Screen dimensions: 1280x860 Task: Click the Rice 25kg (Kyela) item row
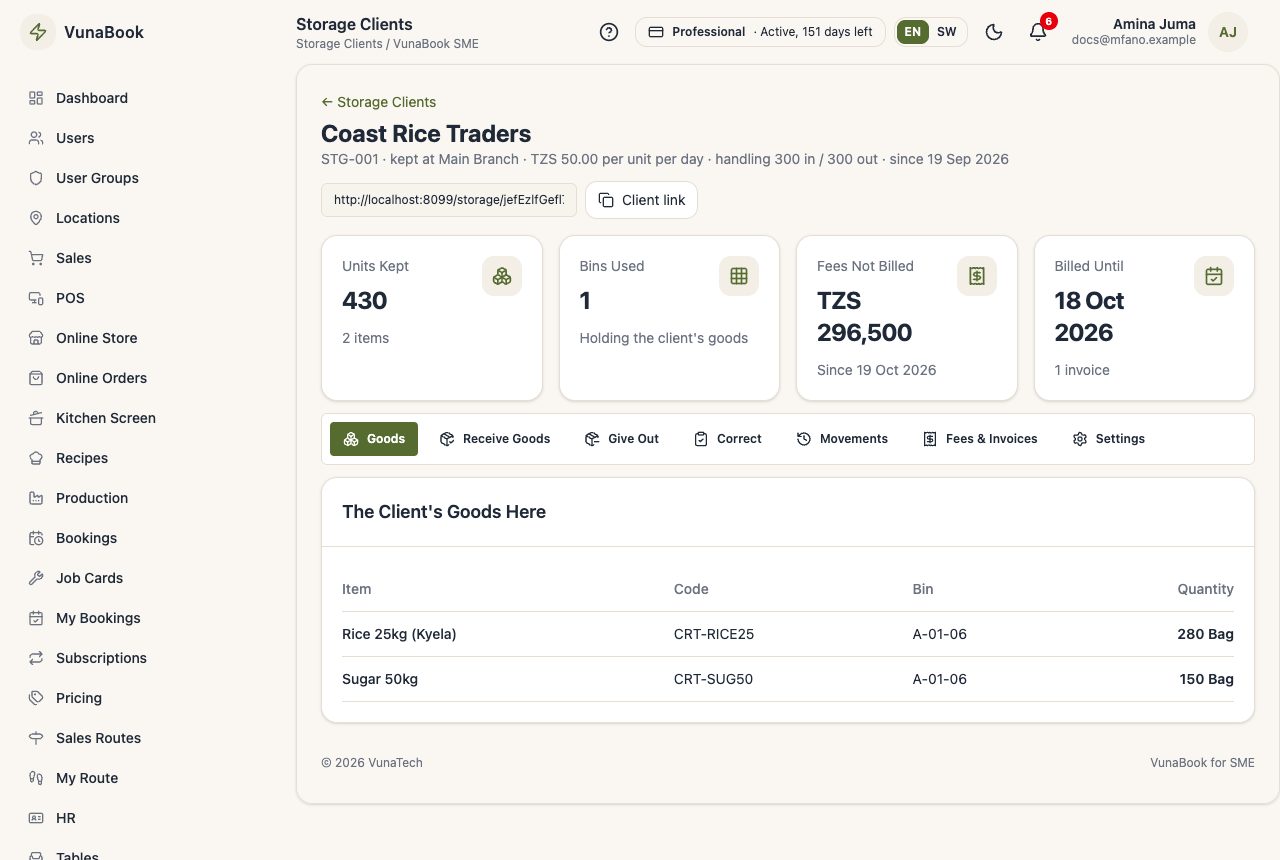coord(788,634)
